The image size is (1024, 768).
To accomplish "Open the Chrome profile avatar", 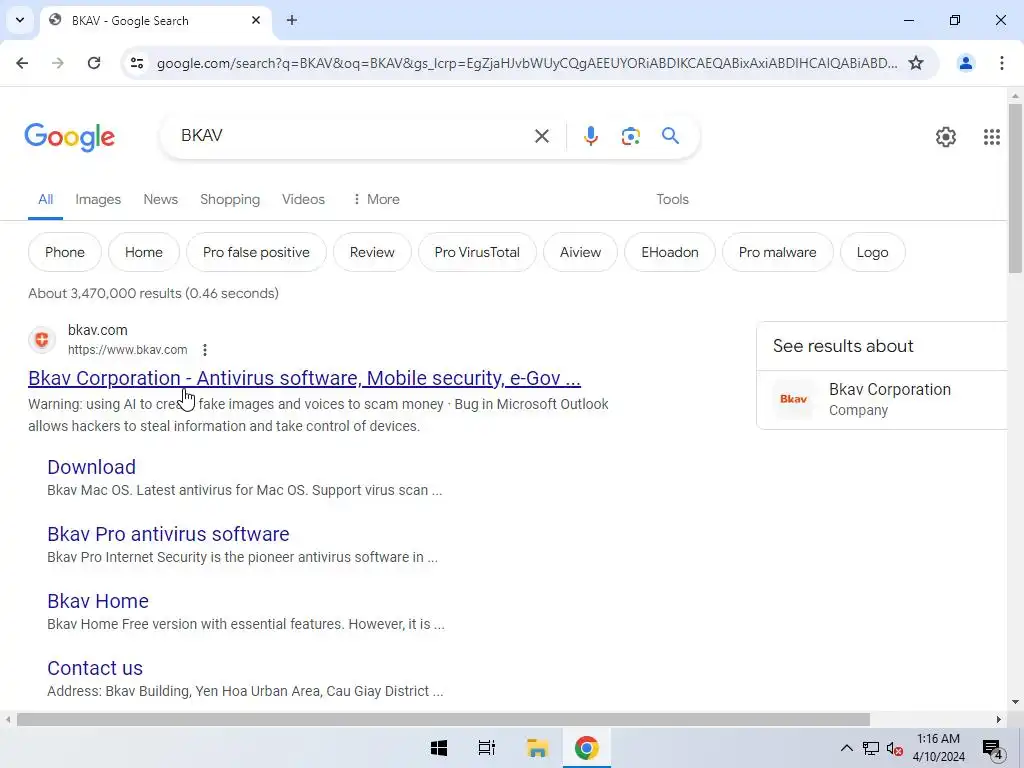I will click(966, 63).
